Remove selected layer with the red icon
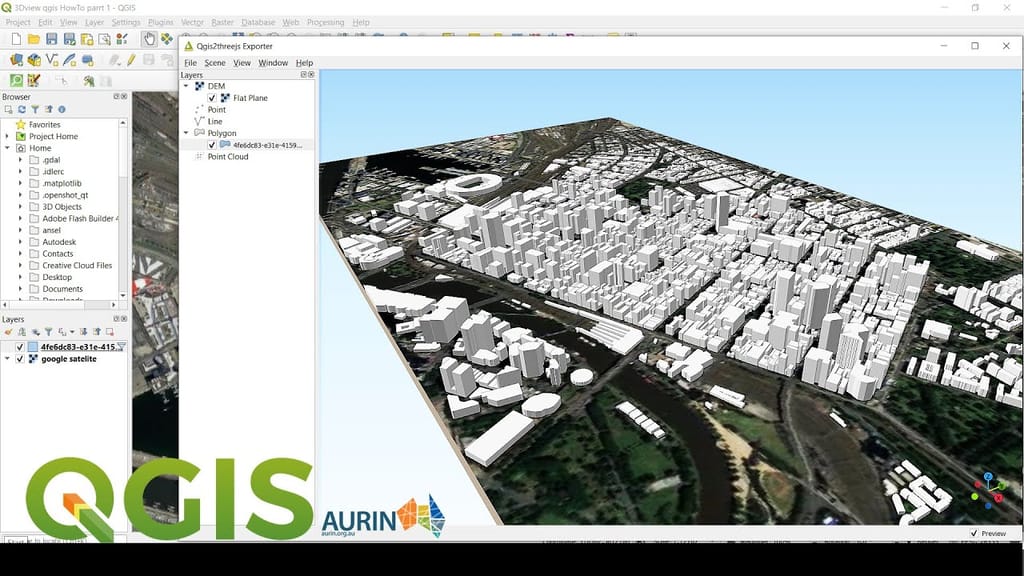The width and height of the screenshot is (1024, 576). pos(110,331)
